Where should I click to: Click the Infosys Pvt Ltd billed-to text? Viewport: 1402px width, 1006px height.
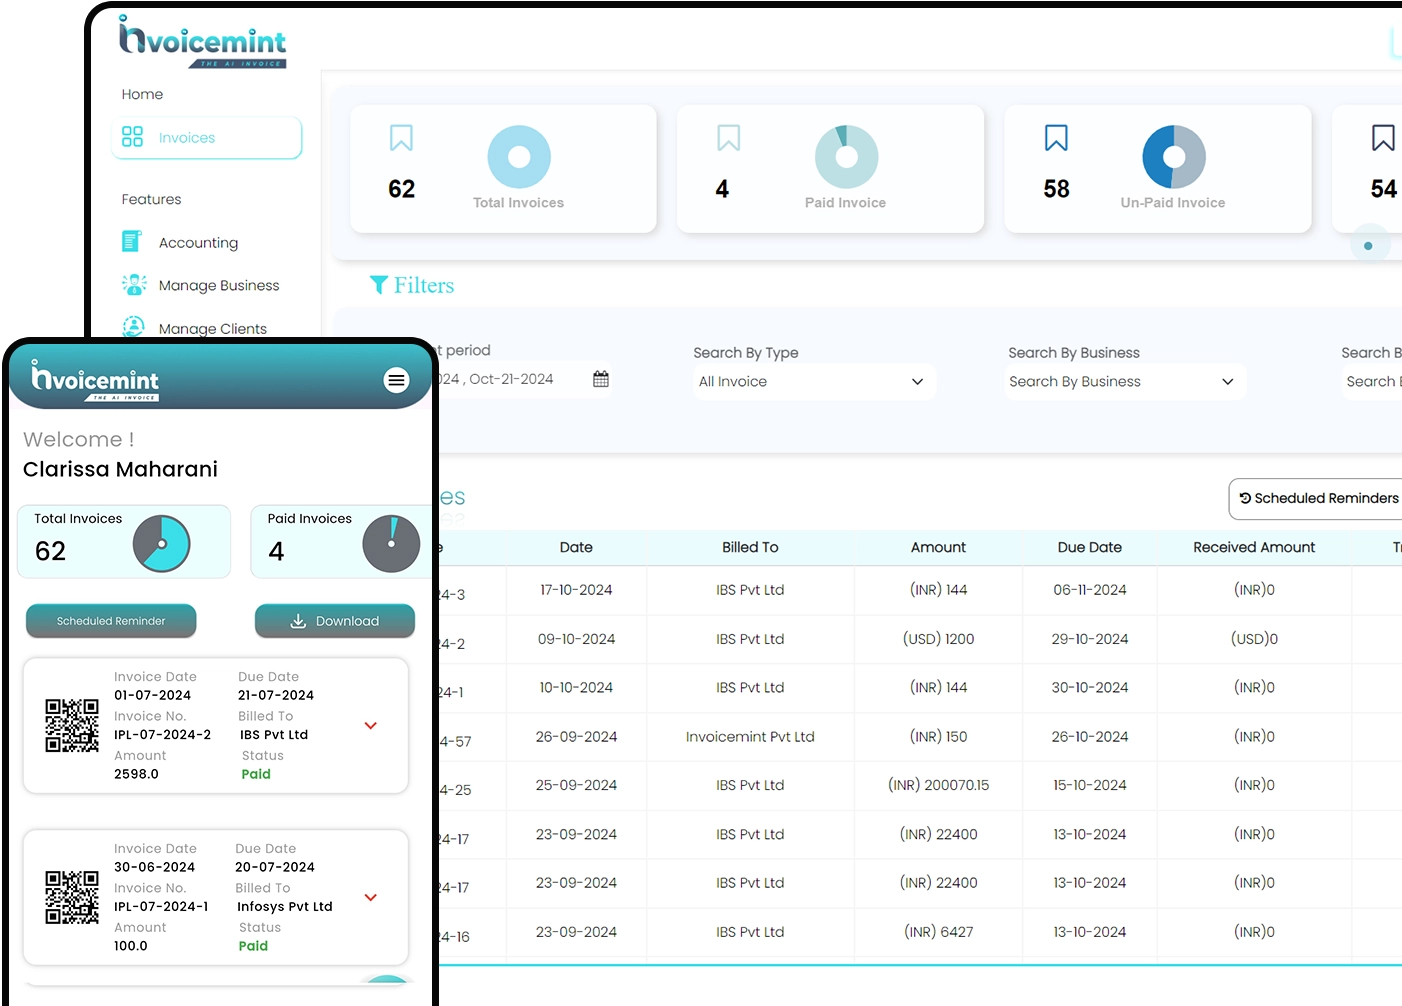pos(285,907)
